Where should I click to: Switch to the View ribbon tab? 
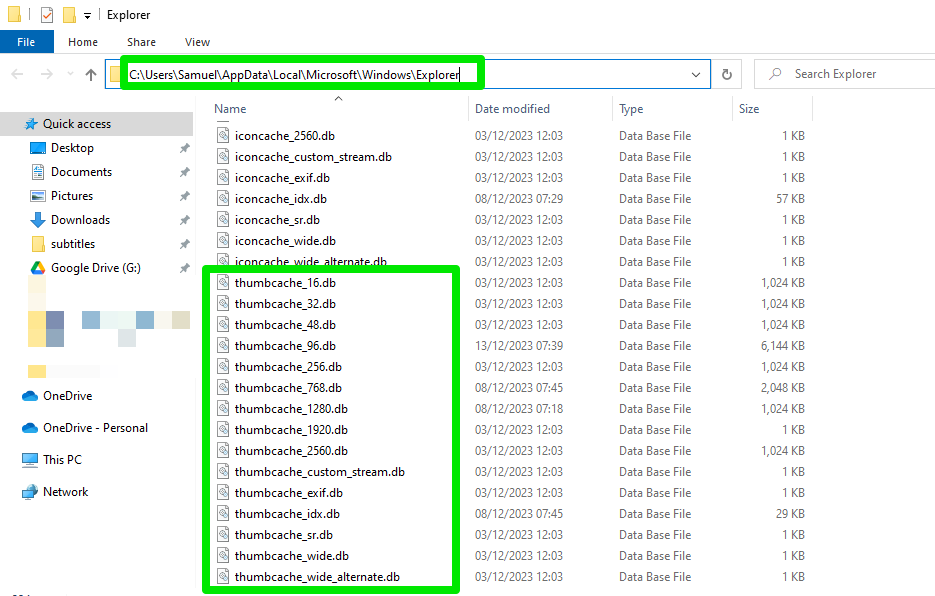point(197,42)
